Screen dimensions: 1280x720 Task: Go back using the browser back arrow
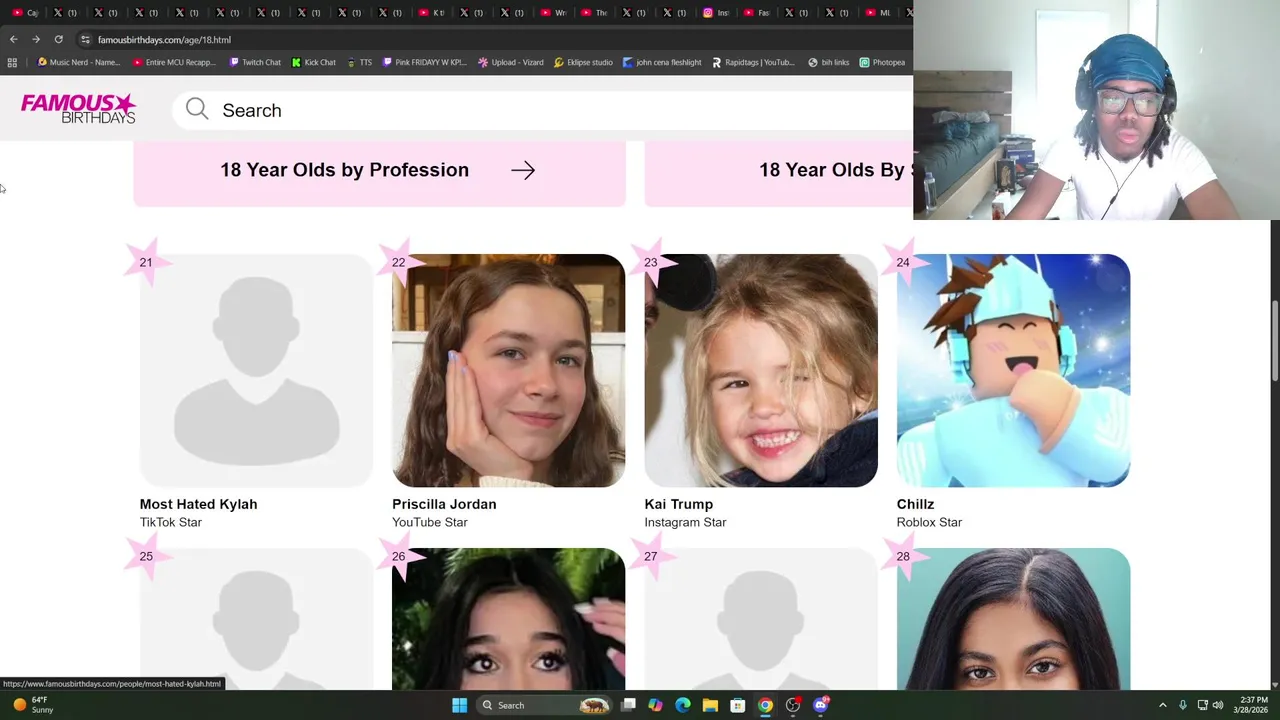coord(13,40)
